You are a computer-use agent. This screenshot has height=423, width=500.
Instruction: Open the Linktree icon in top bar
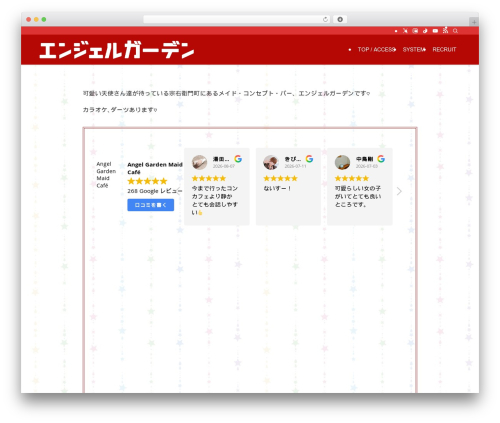[x=445, y=30]
